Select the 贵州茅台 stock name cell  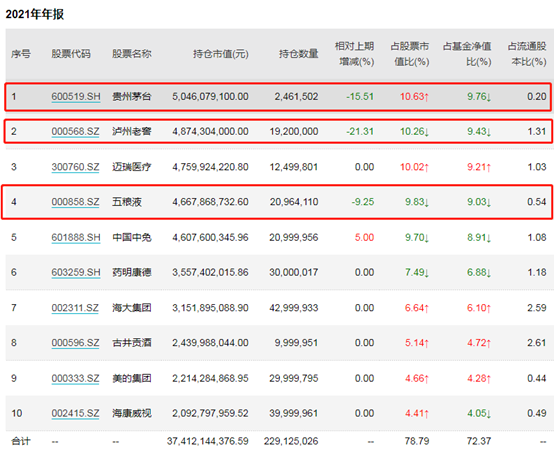[131, 96]
